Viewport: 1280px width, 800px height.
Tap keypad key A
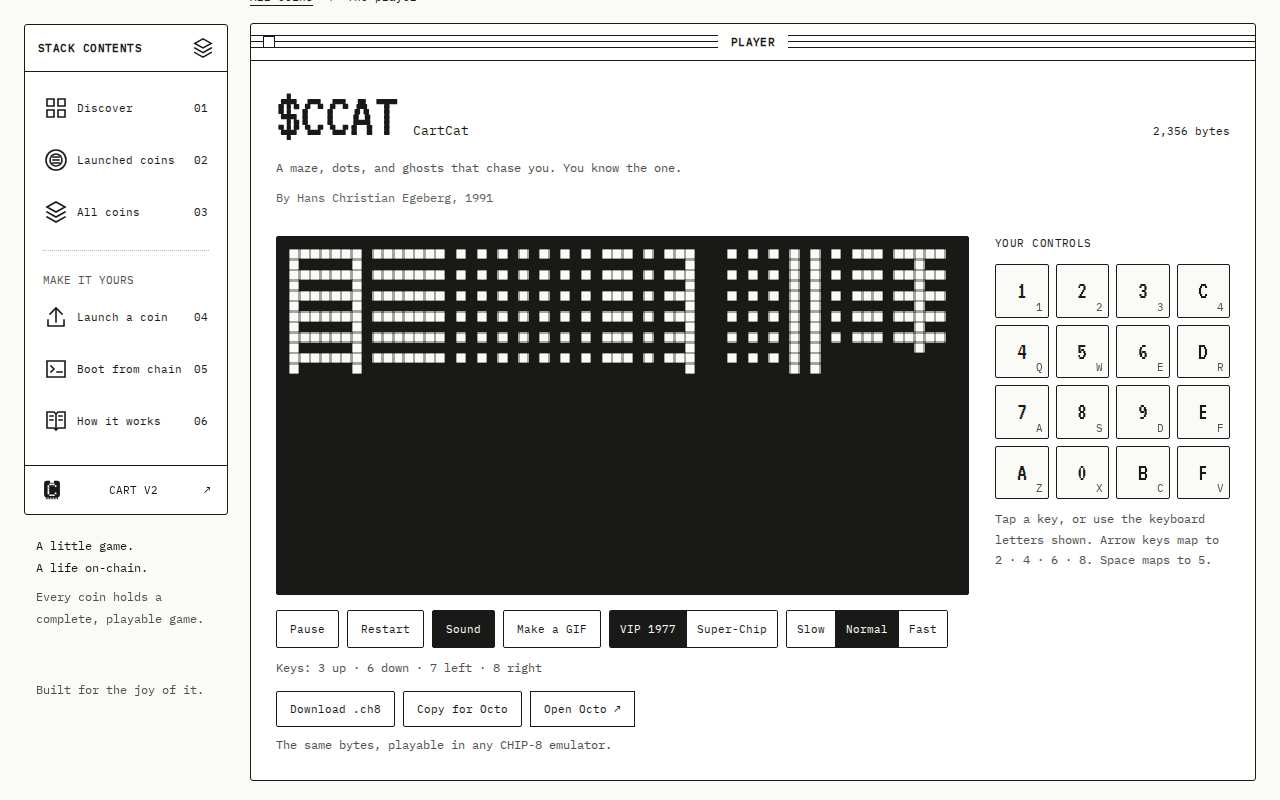[1022, 473]
